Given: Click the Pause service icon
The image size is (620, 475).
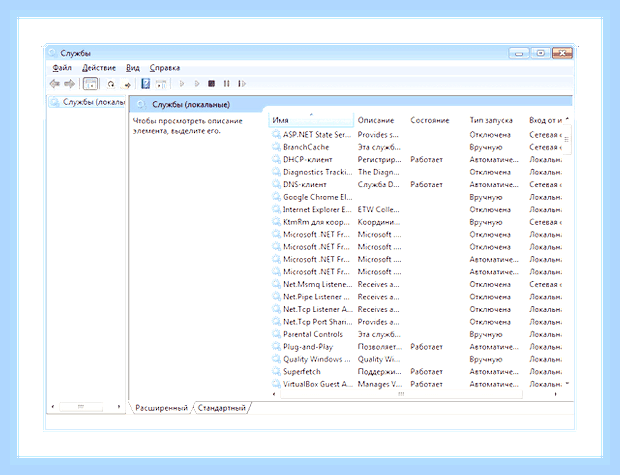Looking at the screenshot, I should (x=226, y=83).
